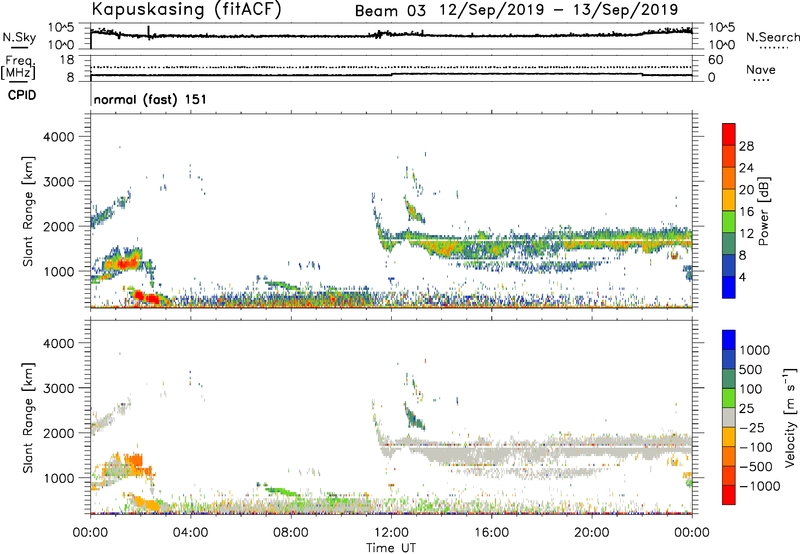Click the '4000' tick on power panel
Image resolution: width=800 pixels, height=554 pixels.
point(59,137)
